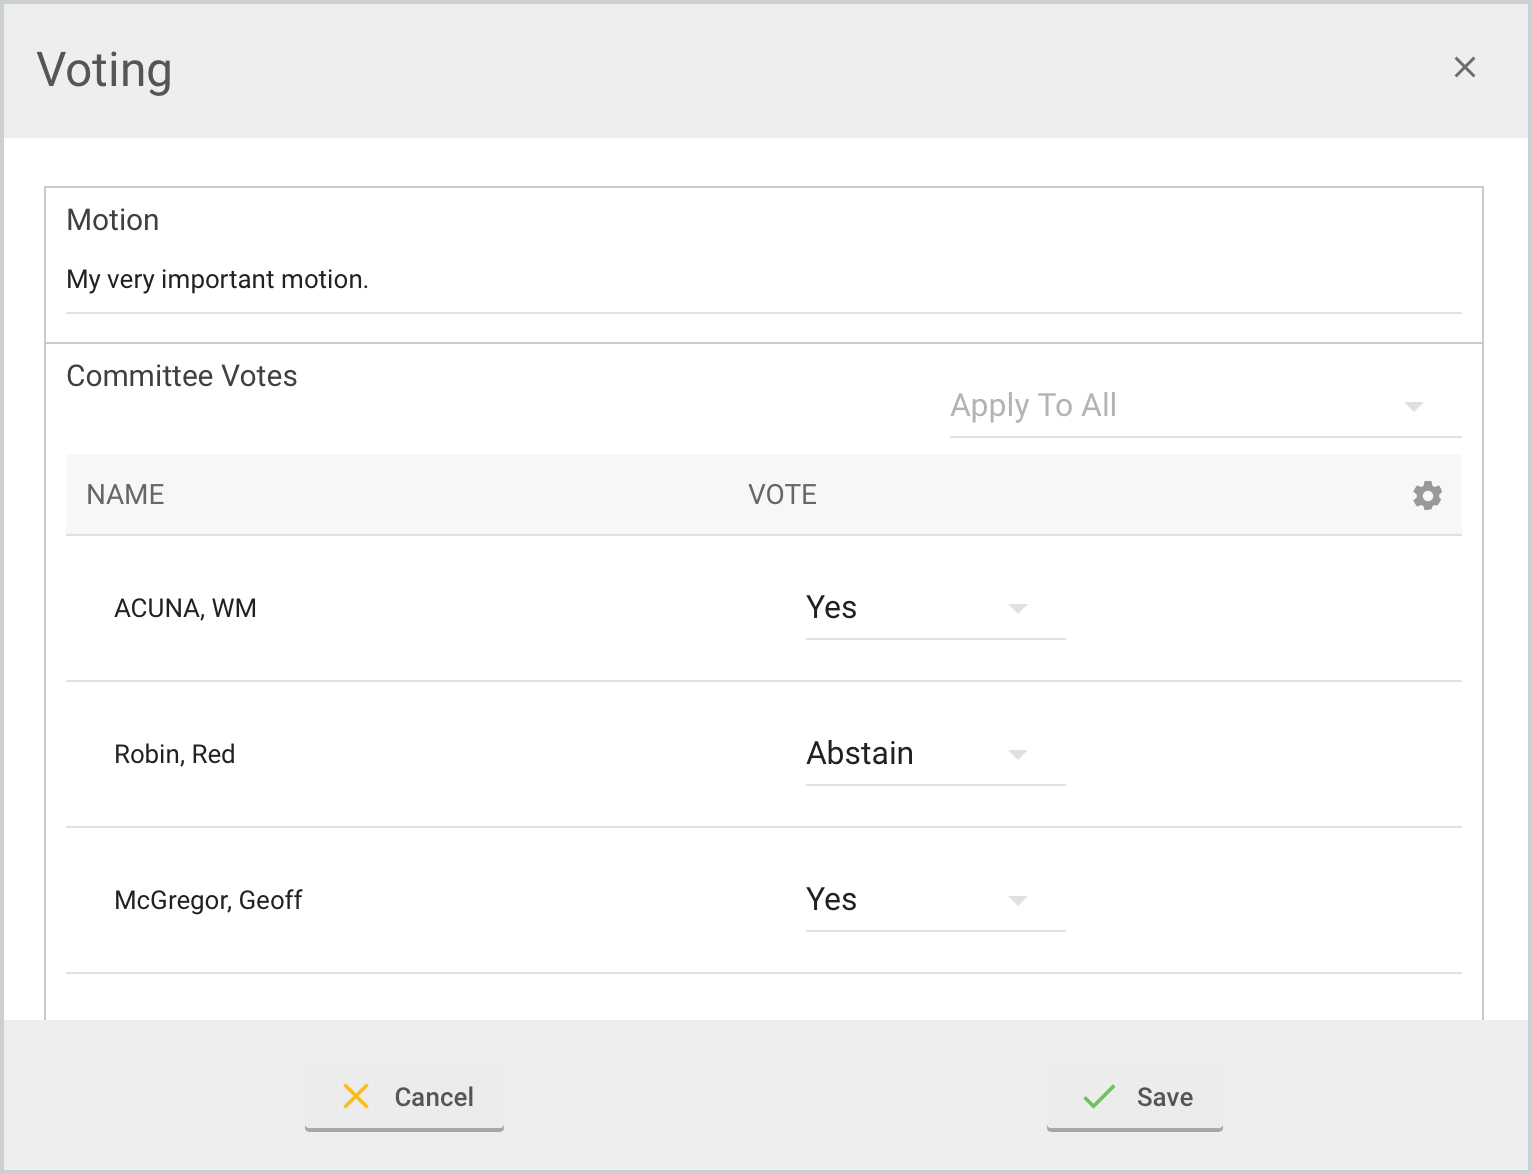Select the Robin, Red name cell
The height and width of the screenshot is (1174, 1532).
coord(175,755)
